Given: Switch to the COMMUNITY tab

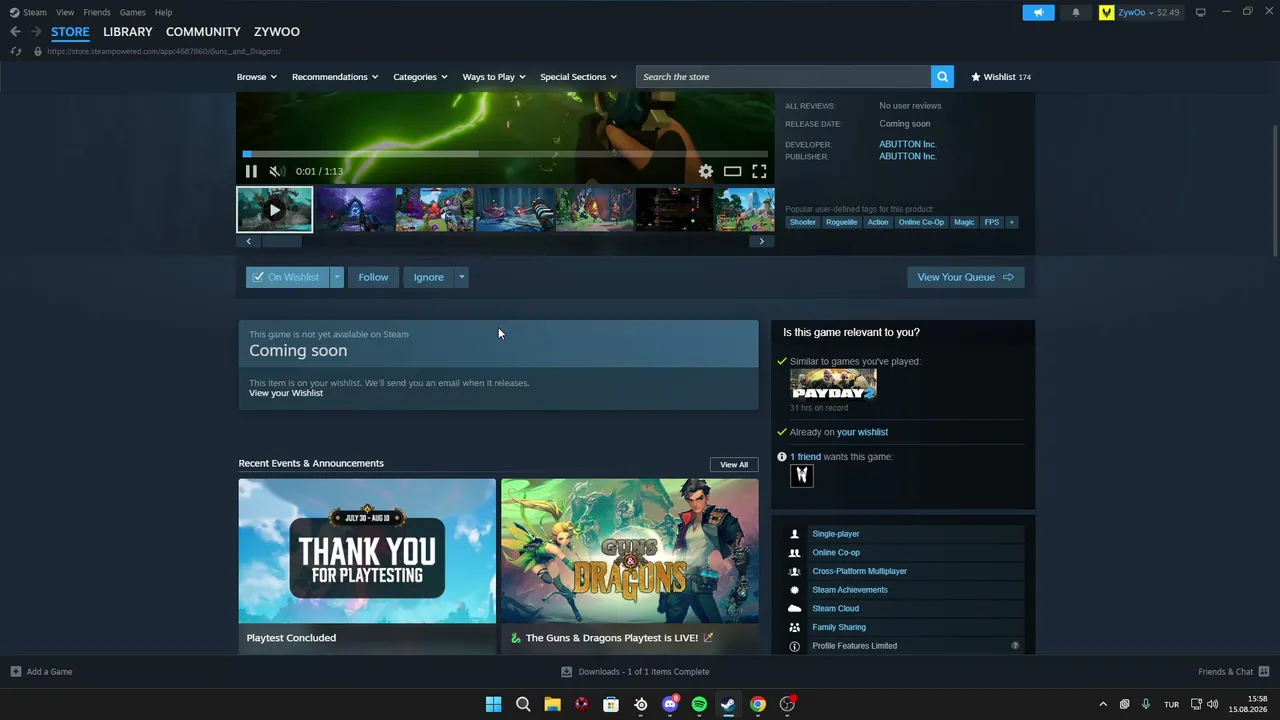Looking at the screenshot, I should tap(203, 32).
